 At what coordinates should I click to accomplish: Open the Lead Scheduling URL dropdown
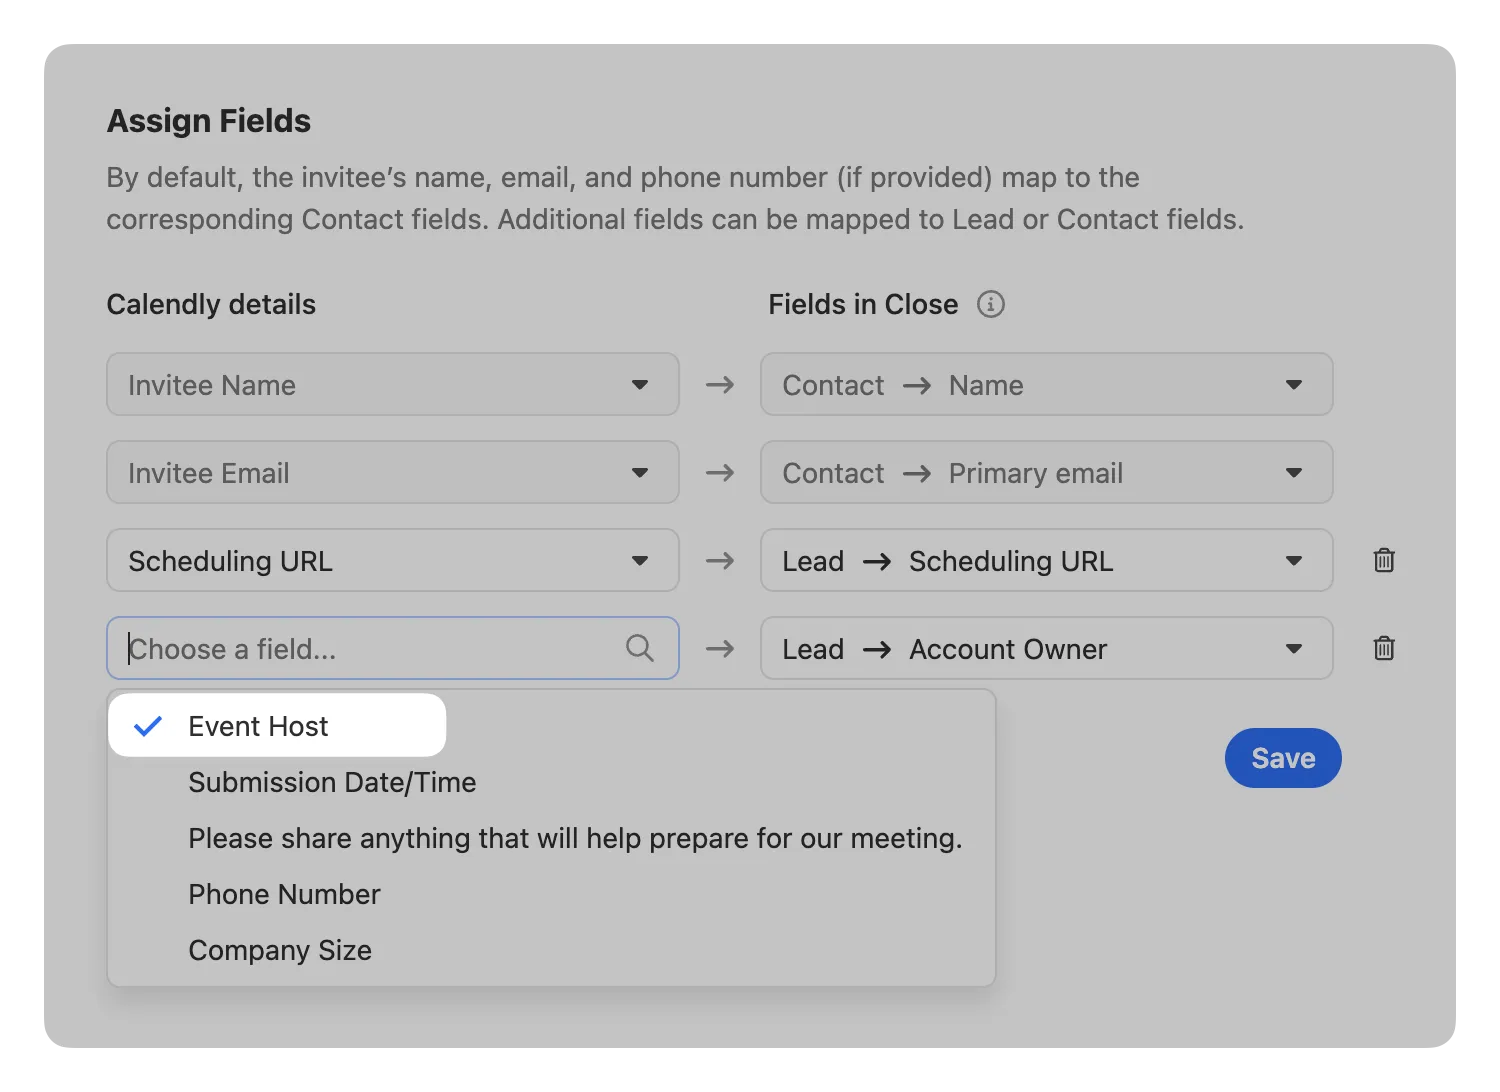pos(1047,560)
